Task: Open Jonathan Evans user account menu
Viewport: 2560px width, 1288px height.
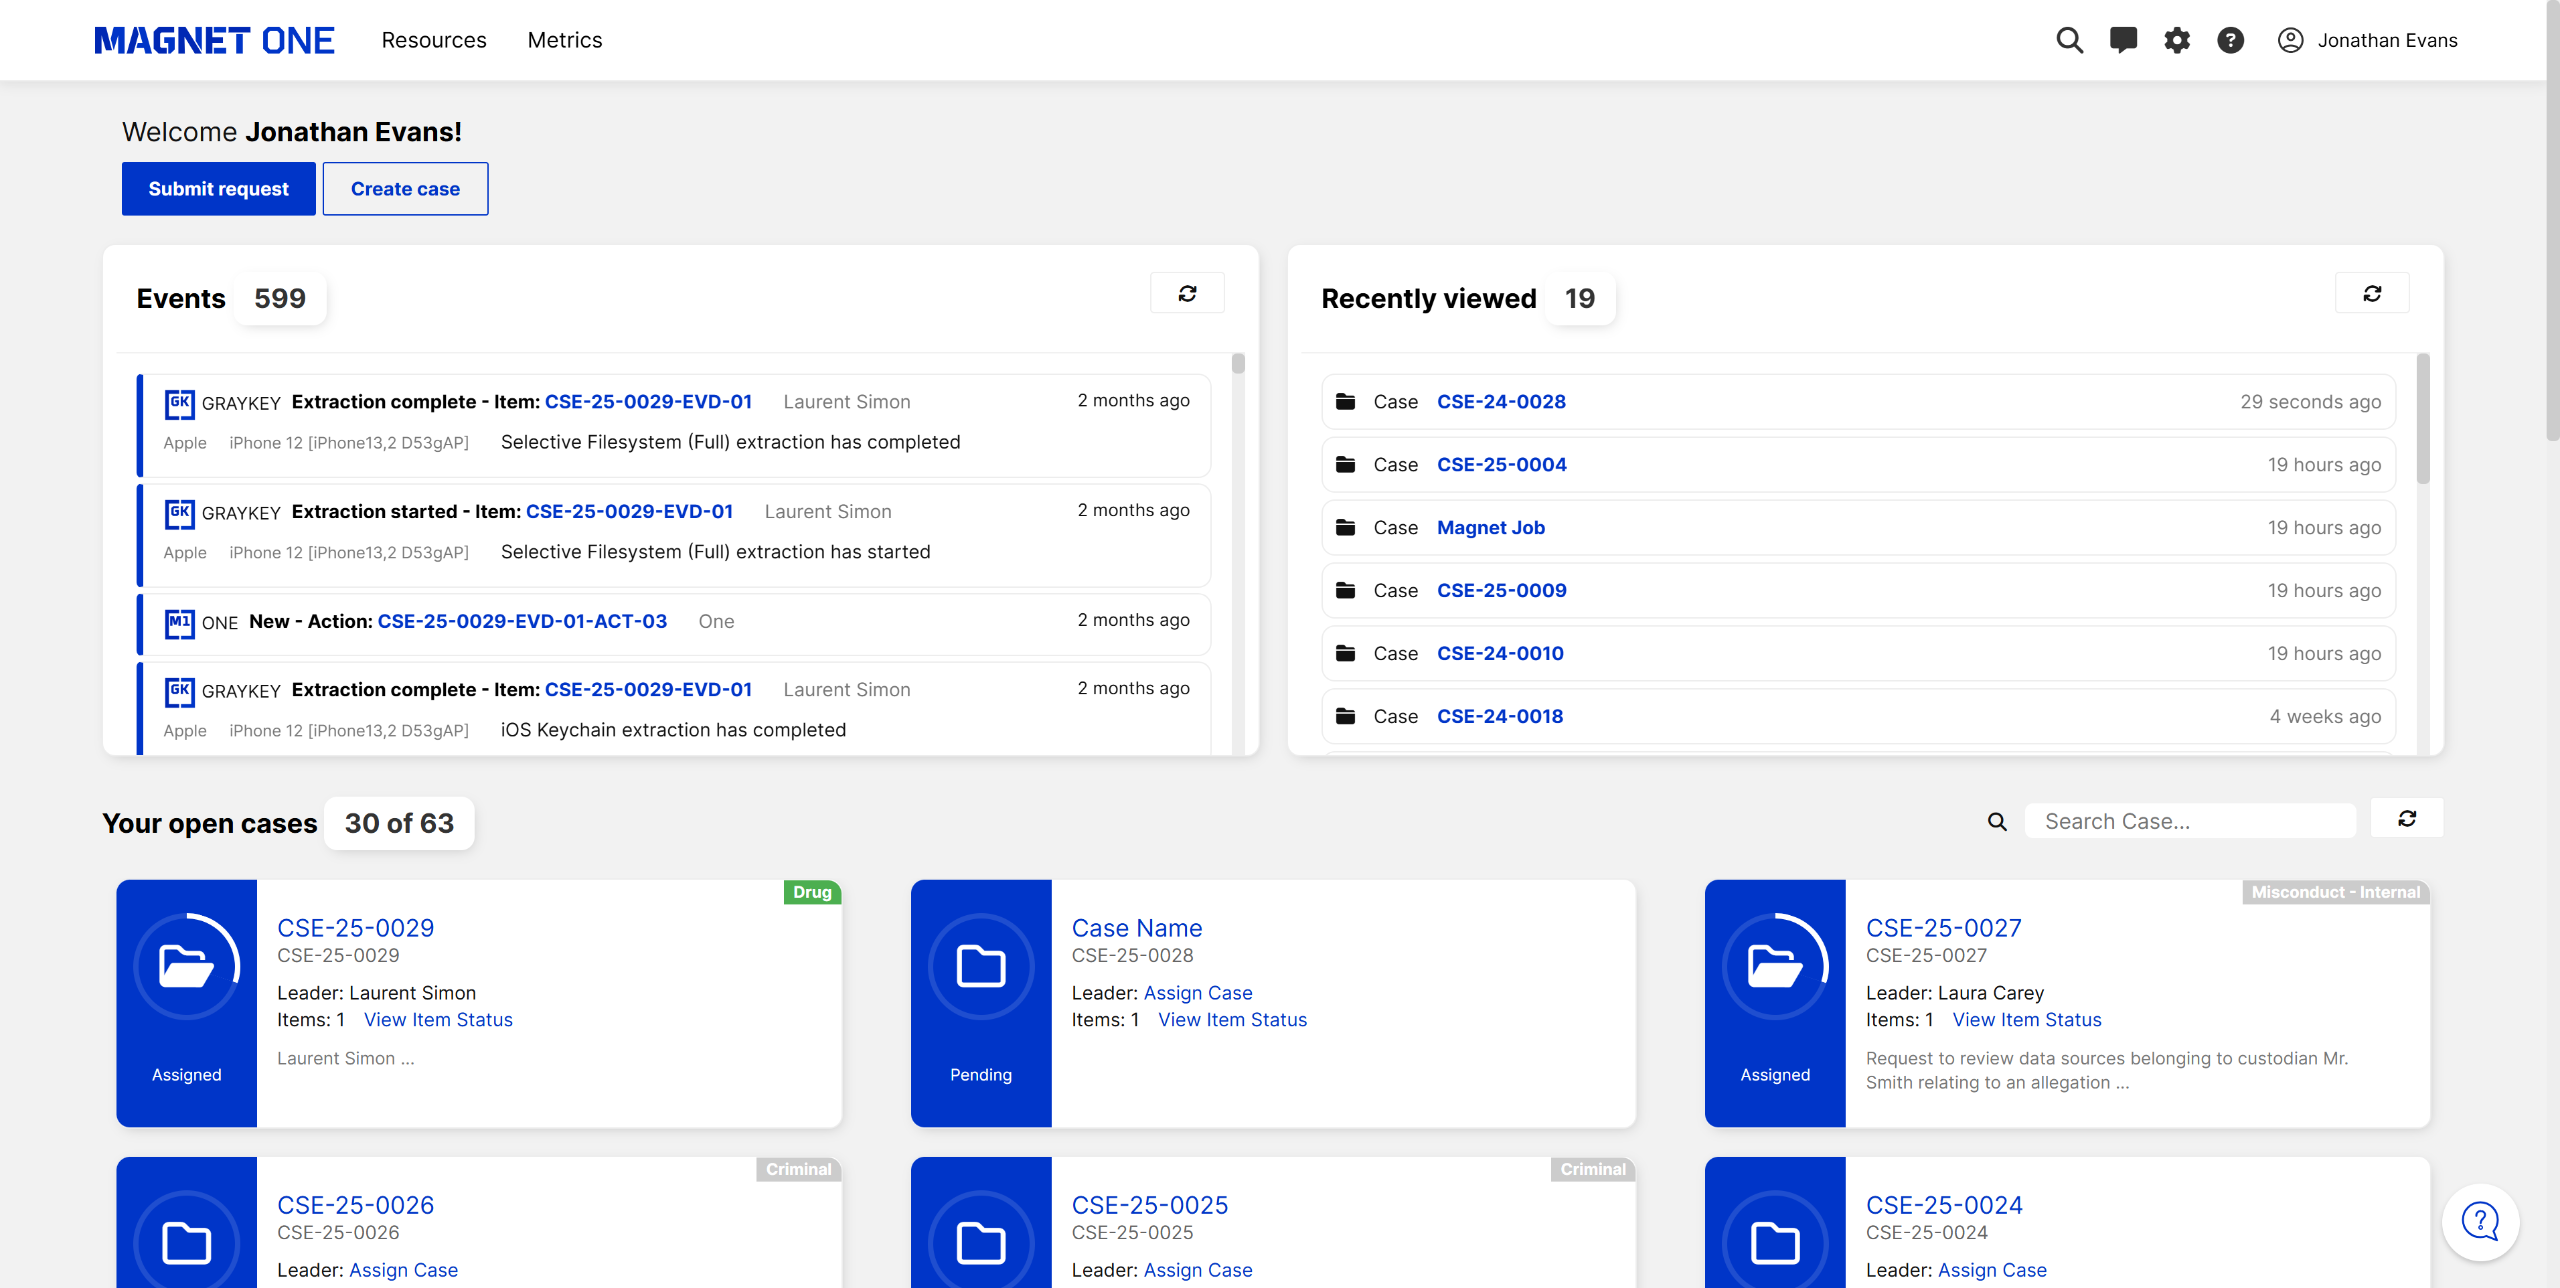Action: click(x=2367, y=40)
